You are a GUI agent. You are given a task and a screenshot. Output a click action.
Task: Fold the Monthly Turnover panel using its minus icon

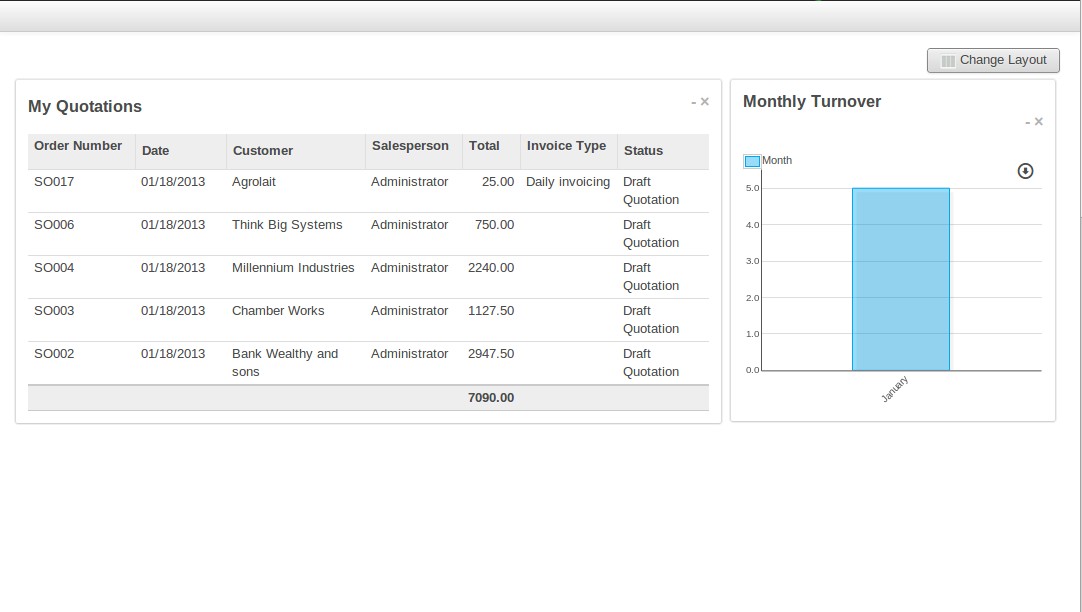pos(1027,122)
